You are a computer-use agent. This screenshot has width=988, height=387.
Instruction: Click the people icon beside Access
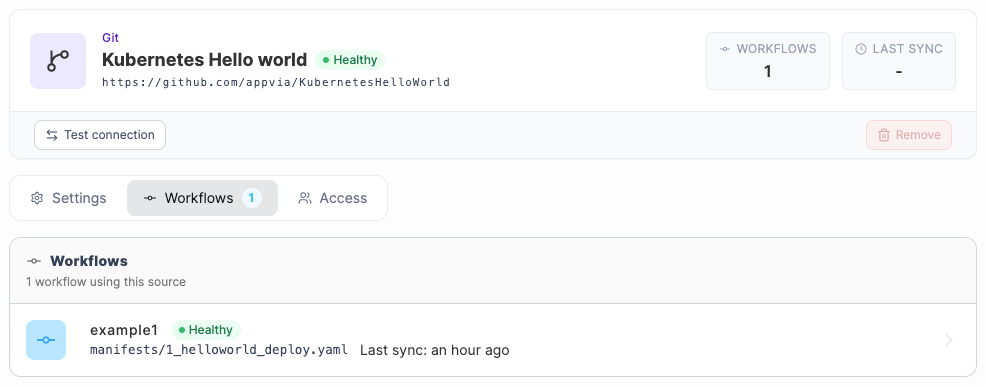coord(305,198)
